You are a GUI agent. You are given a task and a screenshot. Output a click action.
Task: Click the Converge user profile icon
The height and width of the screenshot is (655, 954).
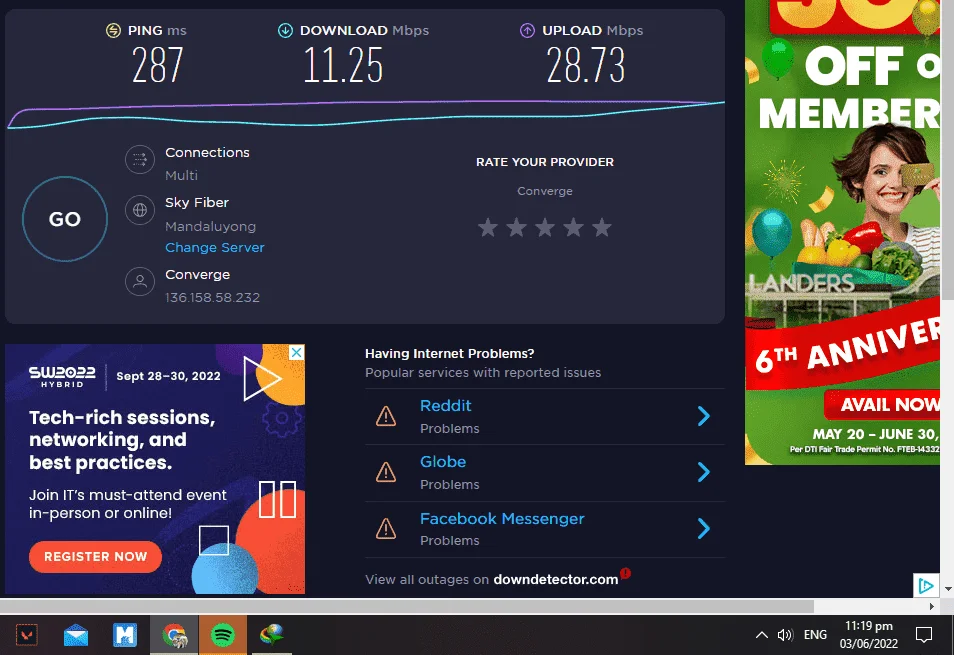pos(140,282)
